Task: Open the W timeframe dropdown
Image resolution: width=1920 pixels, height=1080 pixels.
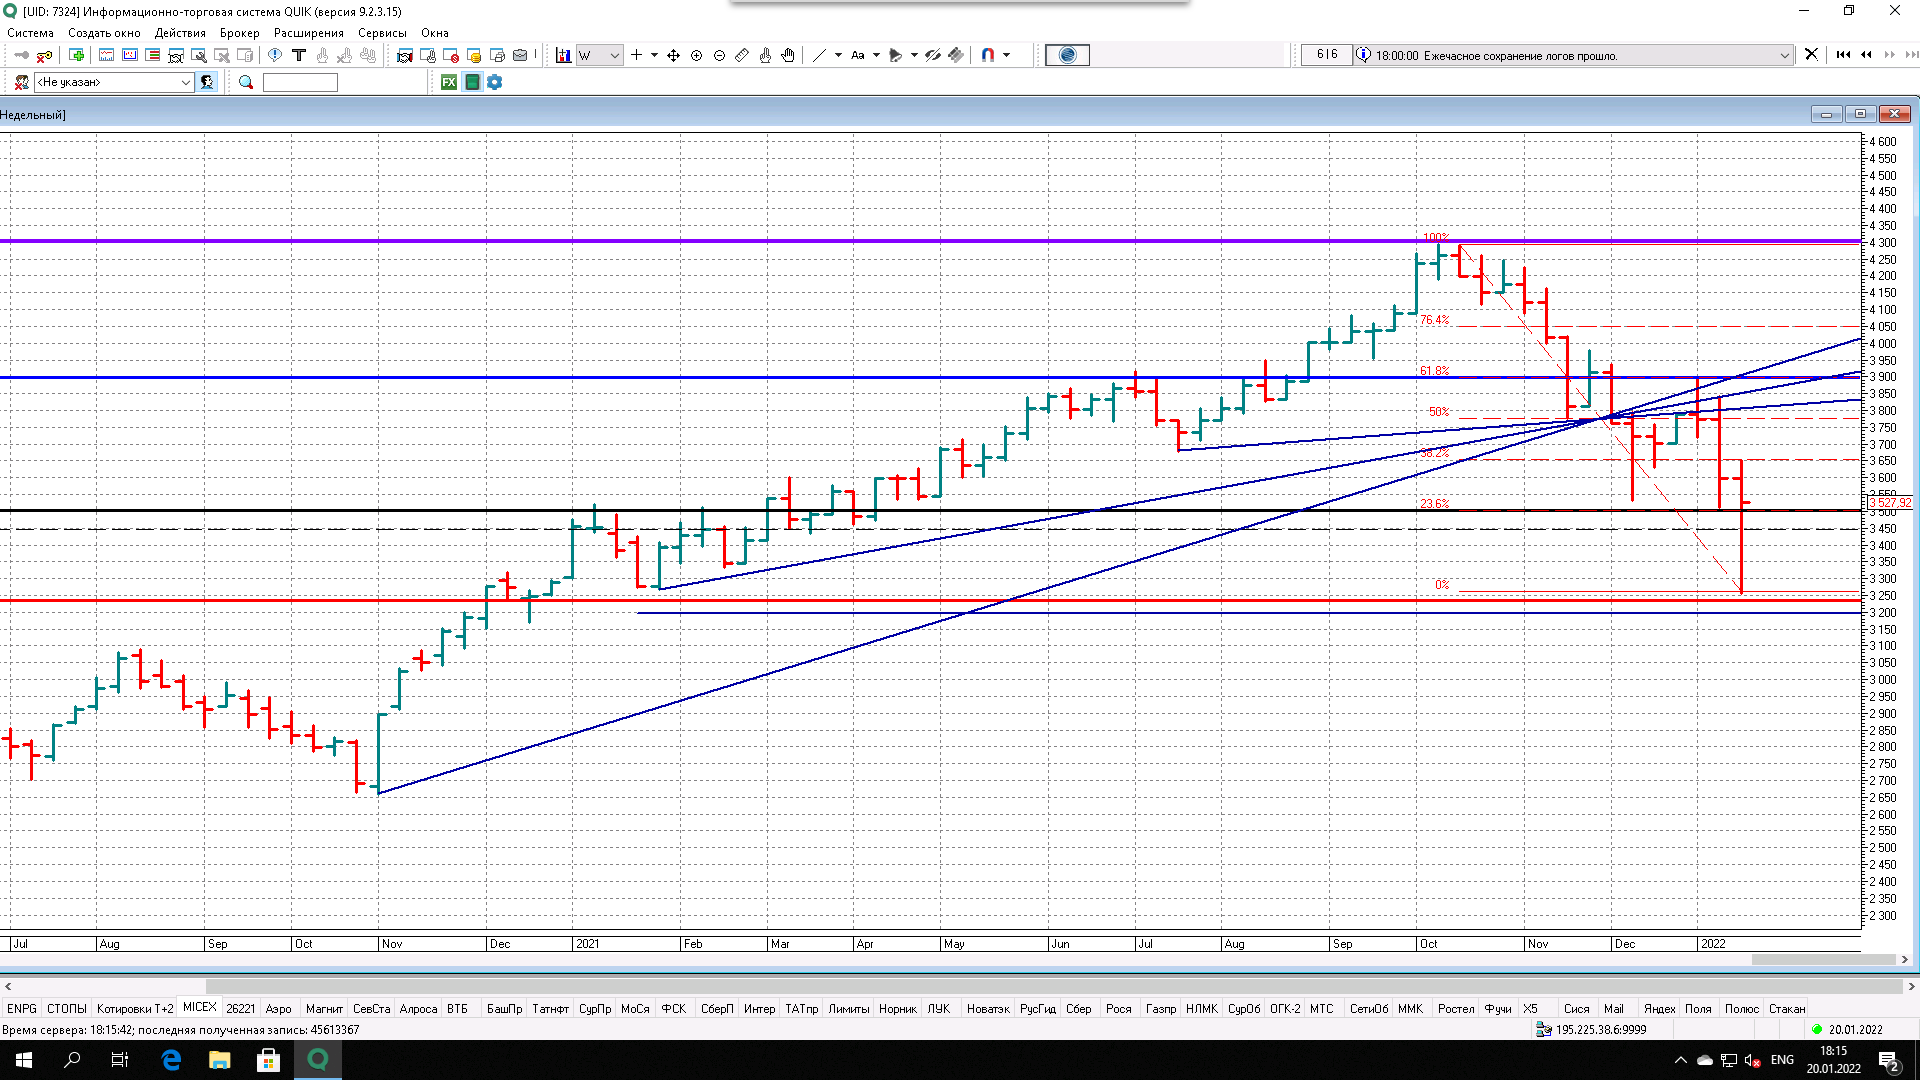Action: click(x=614, y=56)
